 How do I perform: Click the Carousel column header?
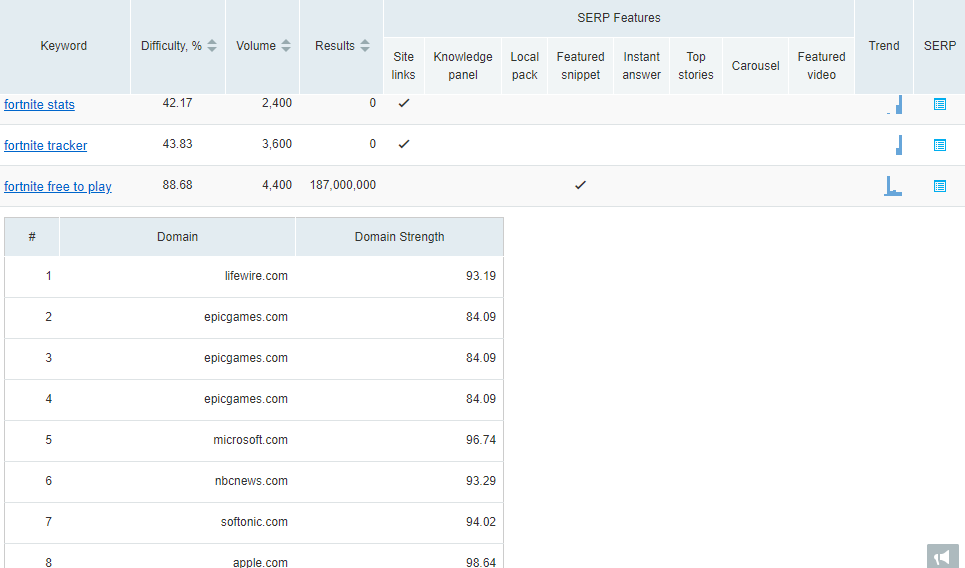click(x=755, y=66)
